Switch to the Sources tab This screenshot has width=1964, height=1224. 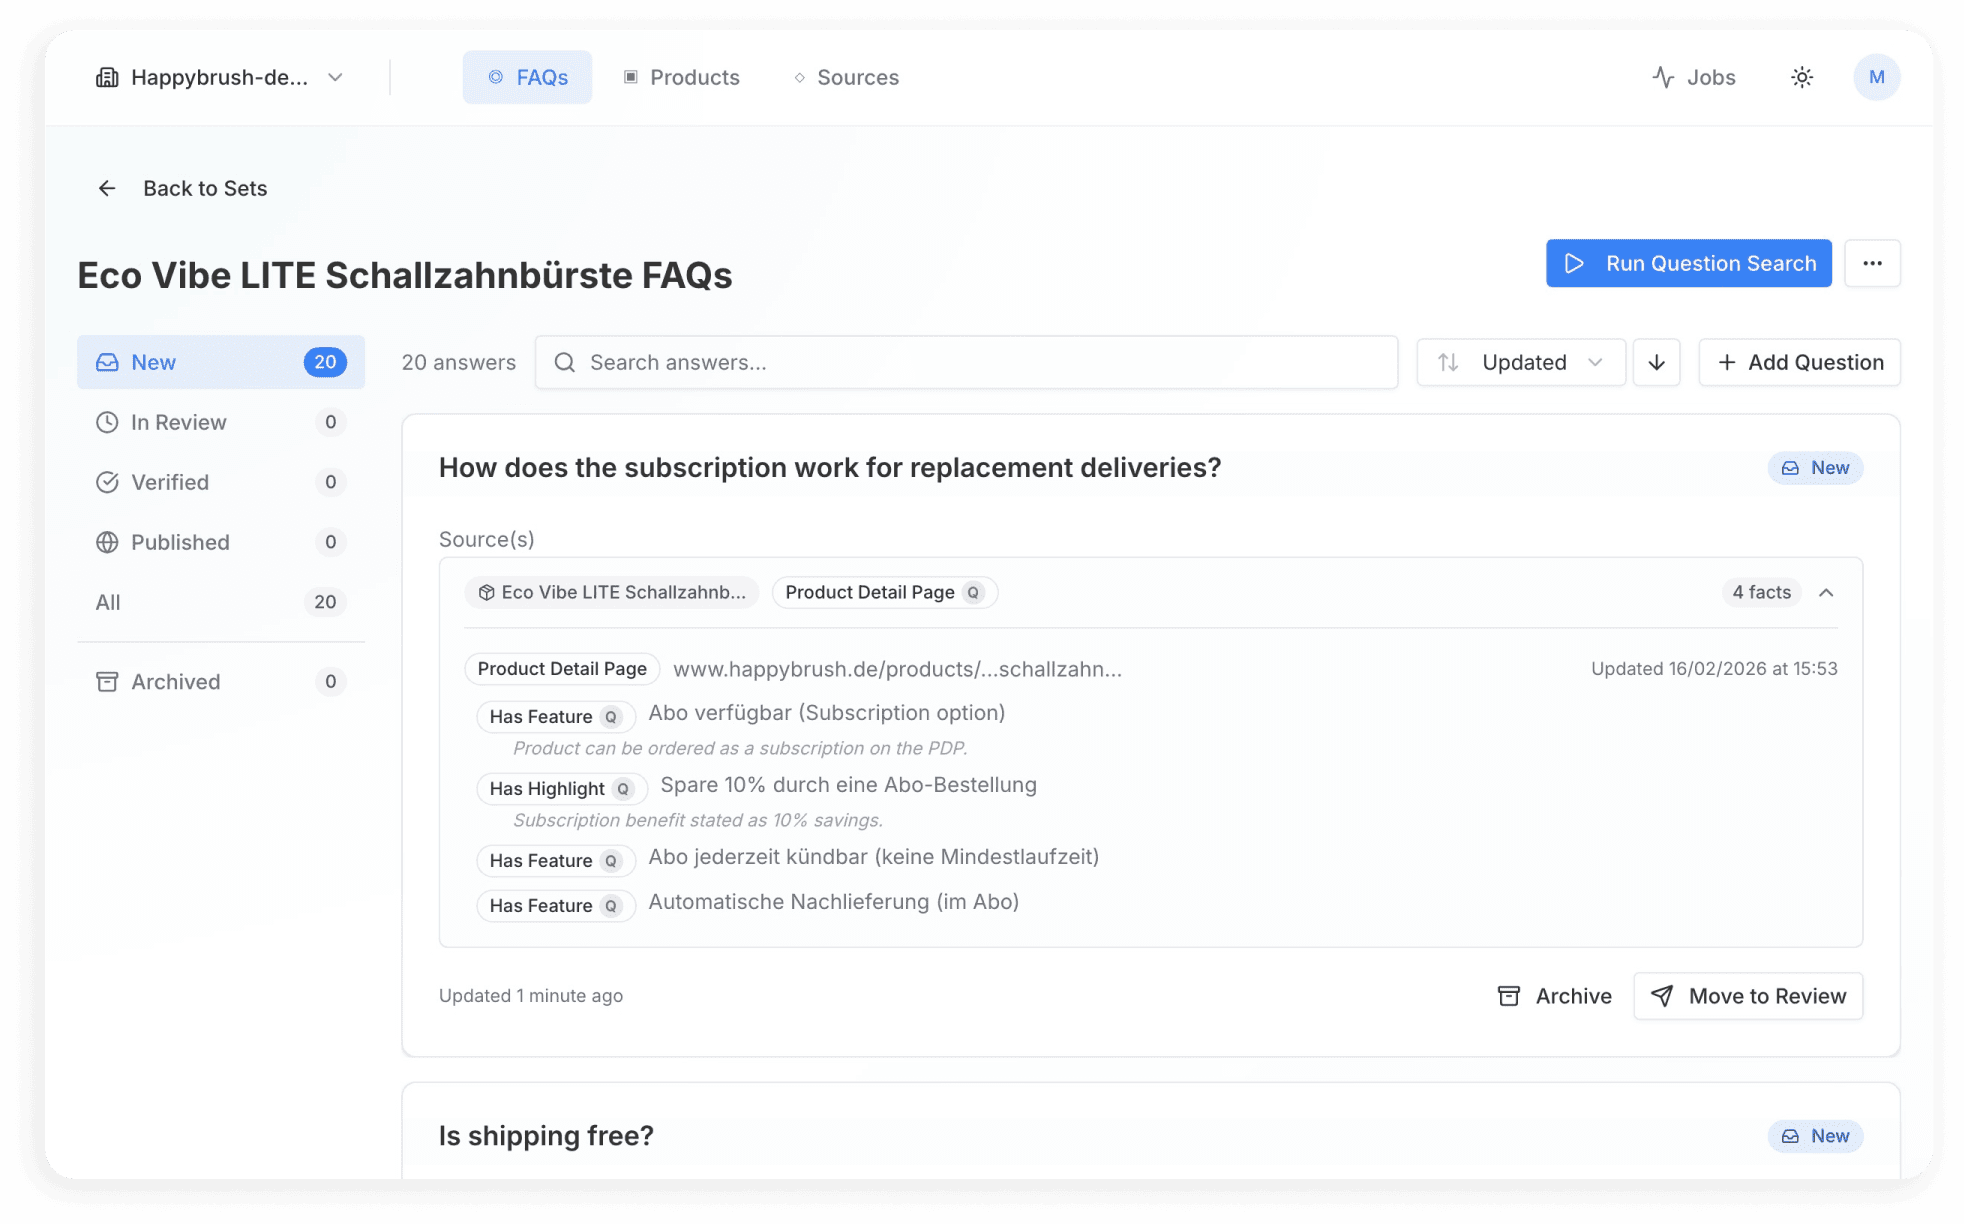point(846,77)
